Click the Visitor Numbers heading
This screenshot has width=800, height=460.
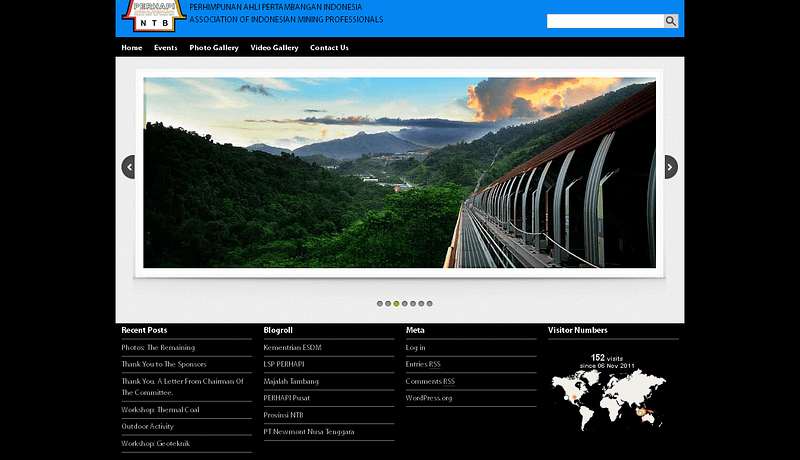coord(578,330)
